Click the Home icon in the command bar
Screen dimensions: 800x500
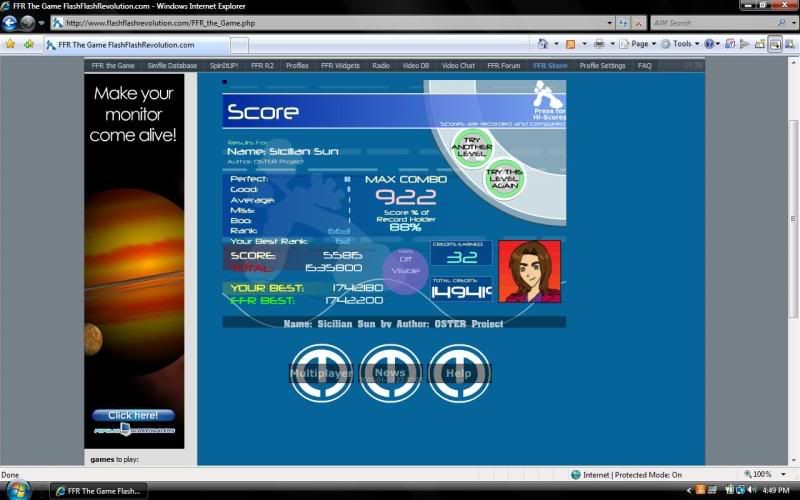543,44
